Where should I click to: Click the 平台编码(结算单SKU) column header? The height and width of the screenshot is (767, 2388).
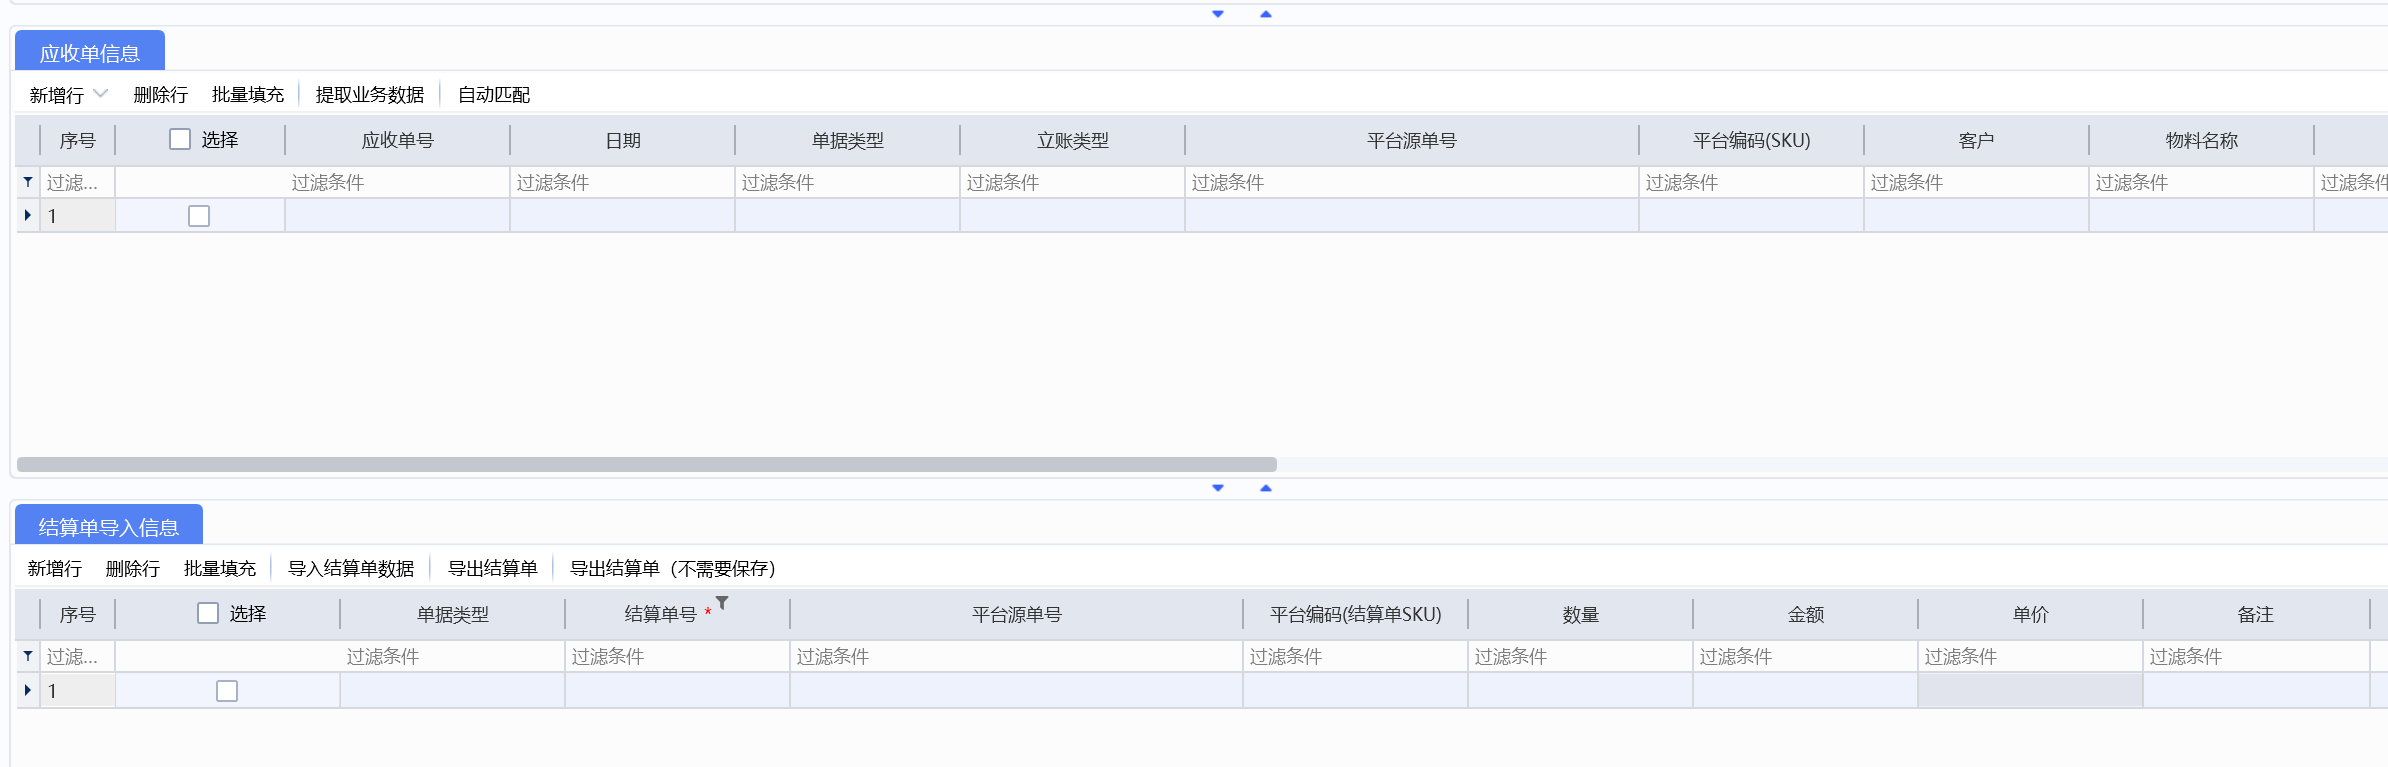pos(1356,614)
